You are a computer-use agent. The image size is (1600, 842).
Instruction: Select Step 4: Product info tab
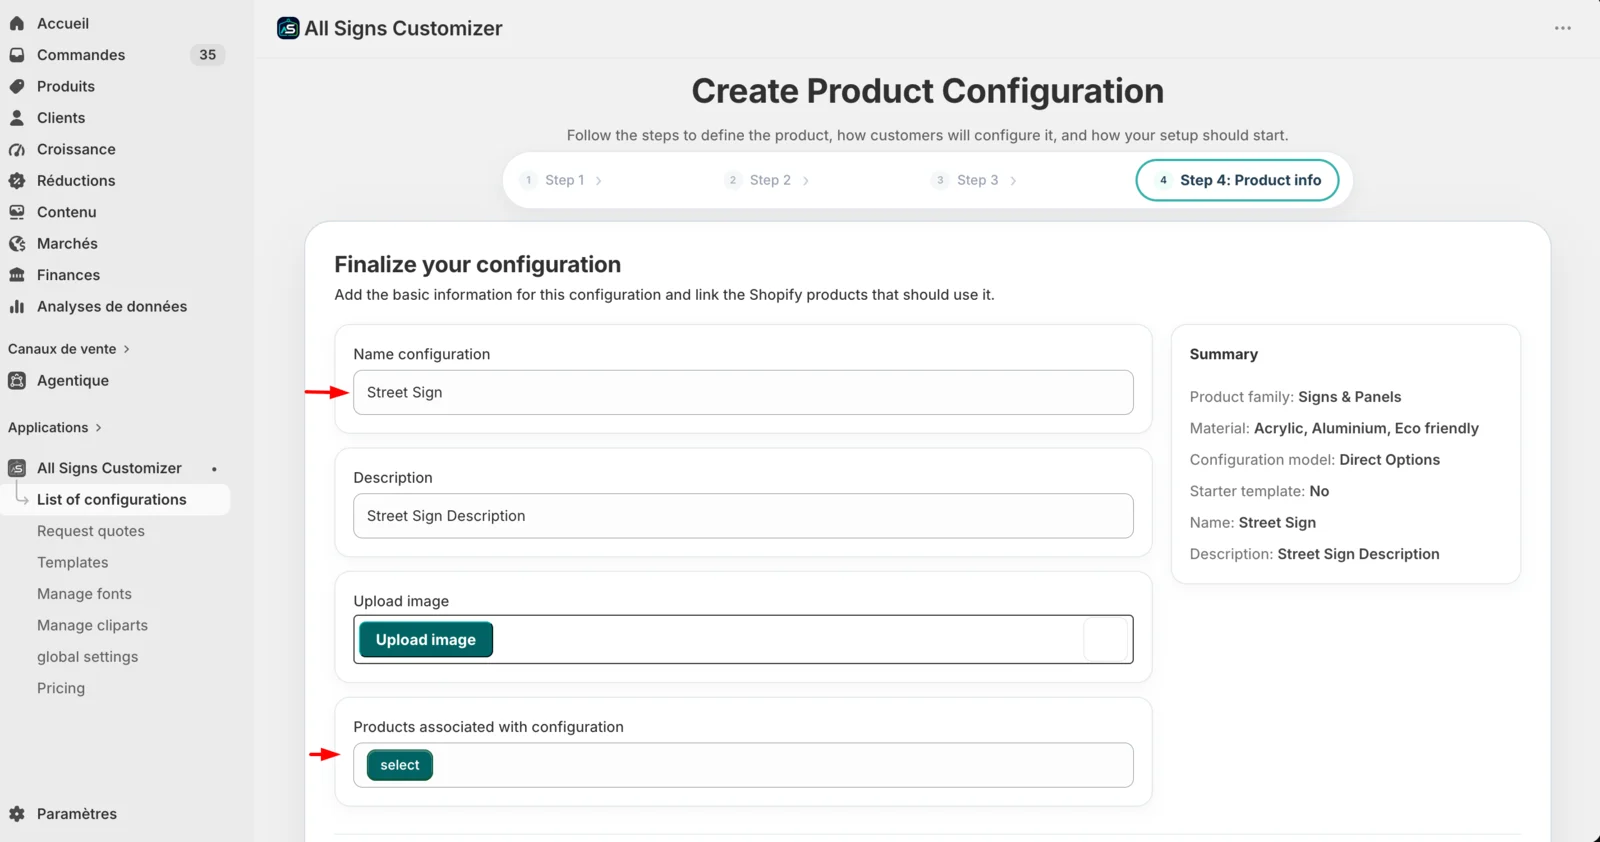(x=1238, y=180)
